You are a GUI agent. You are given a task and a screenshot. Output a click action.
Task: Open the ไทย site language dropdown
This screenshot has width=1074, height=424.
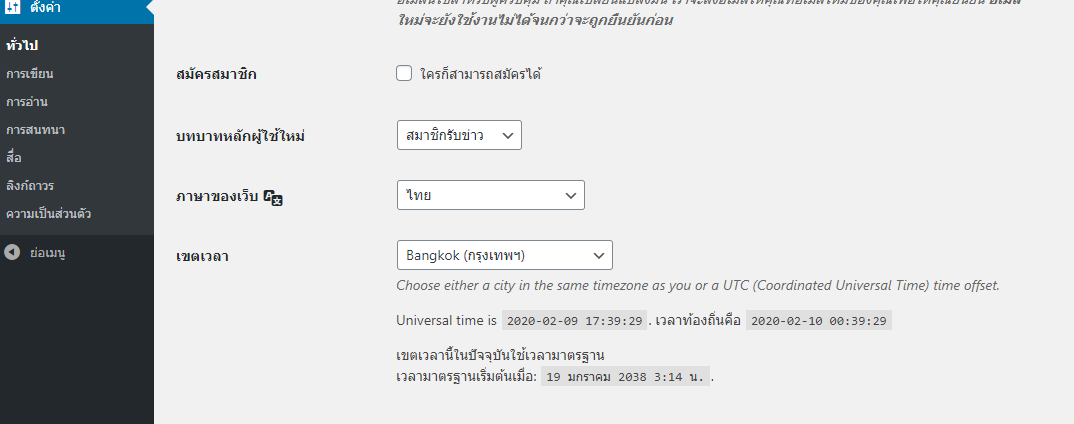490,195
